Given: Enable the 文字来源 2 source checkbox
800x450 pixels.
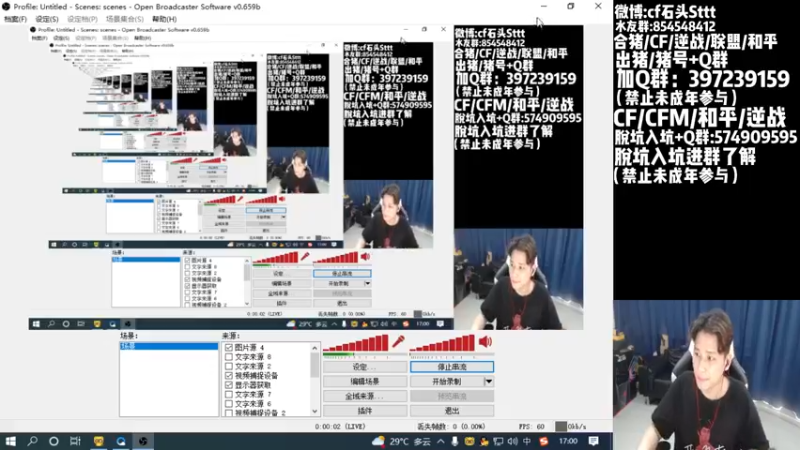Looking at the screenshot, I should coord(229,366).
